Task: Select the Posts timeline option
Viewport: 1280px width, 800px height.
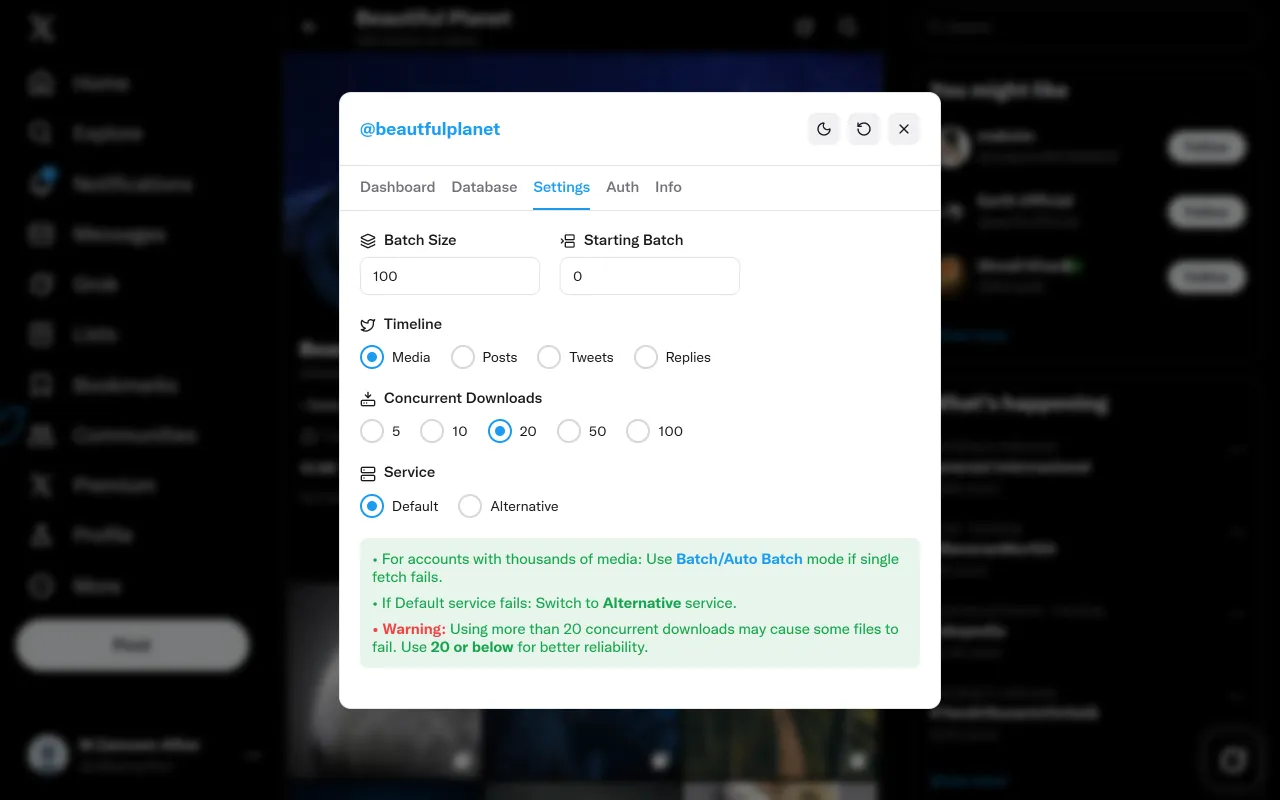Action: (x=463, y=357)
